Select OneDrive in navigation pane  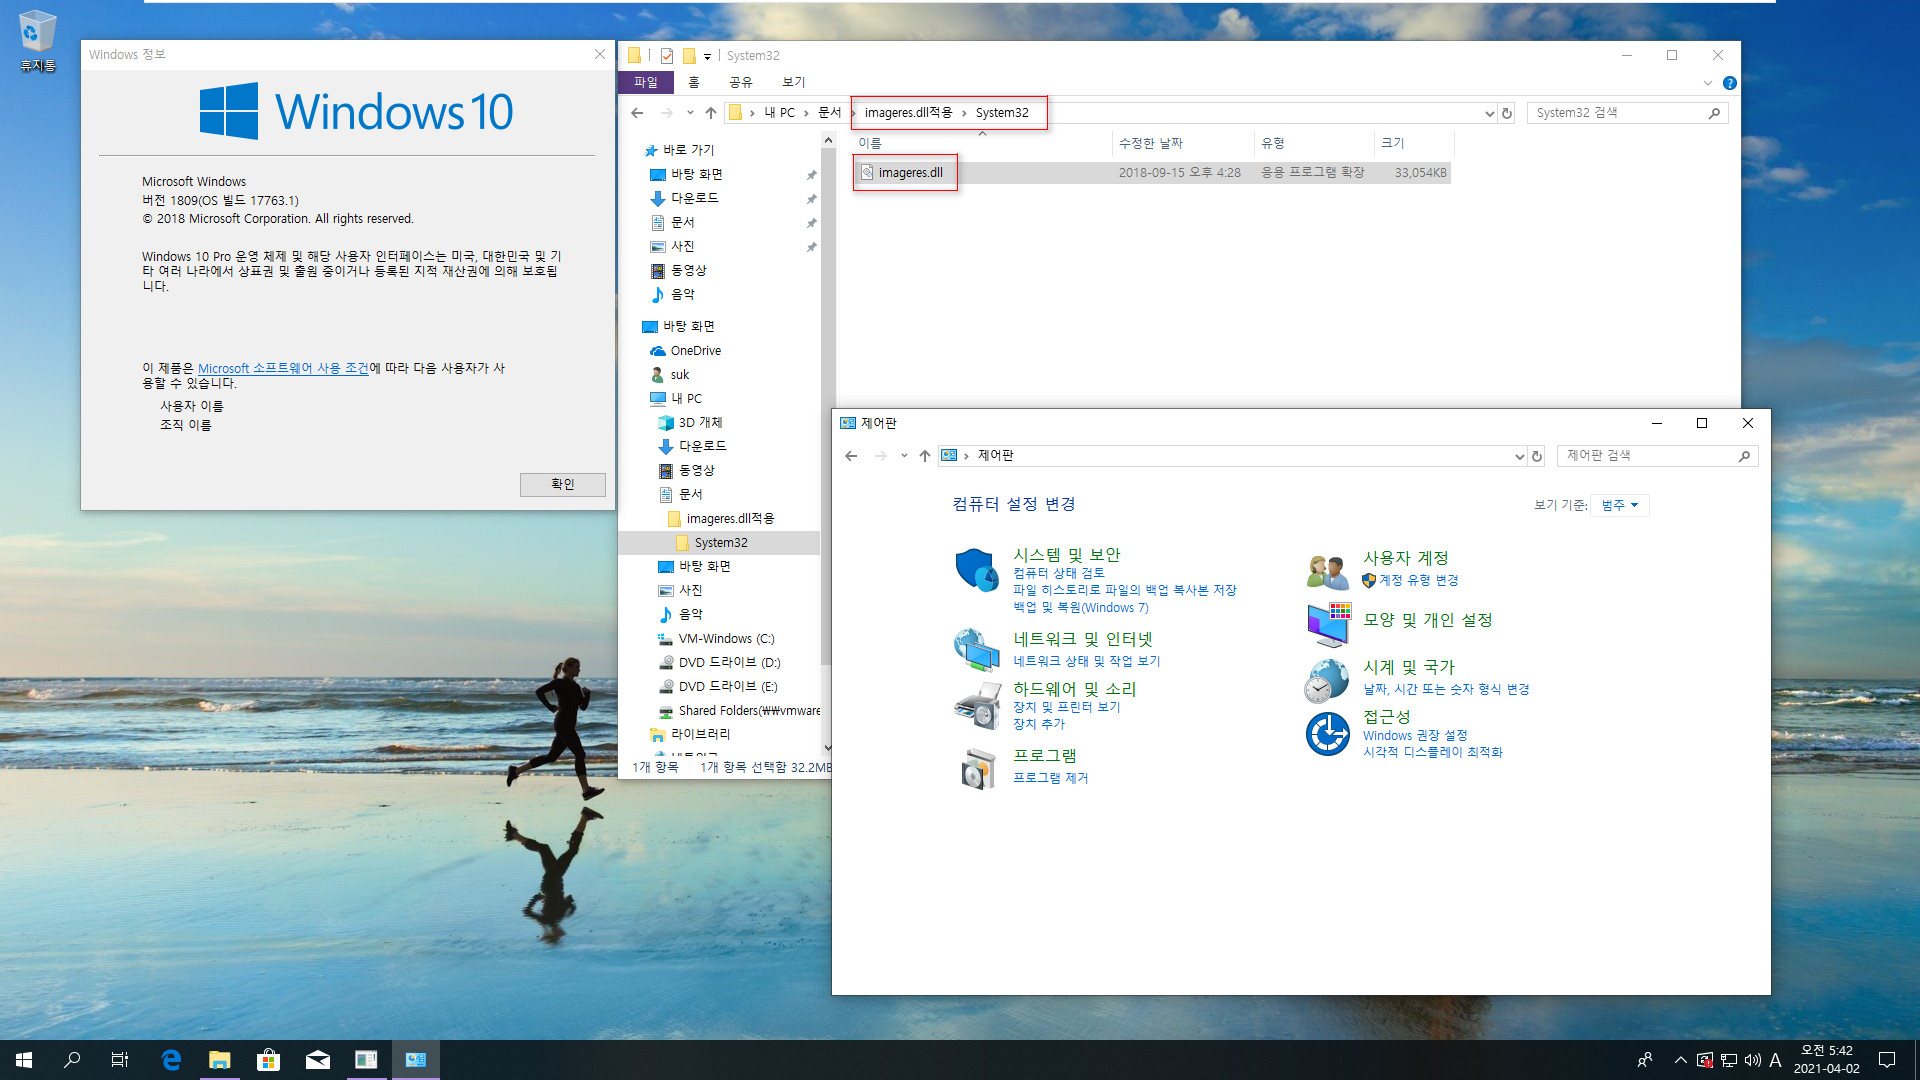695,351
